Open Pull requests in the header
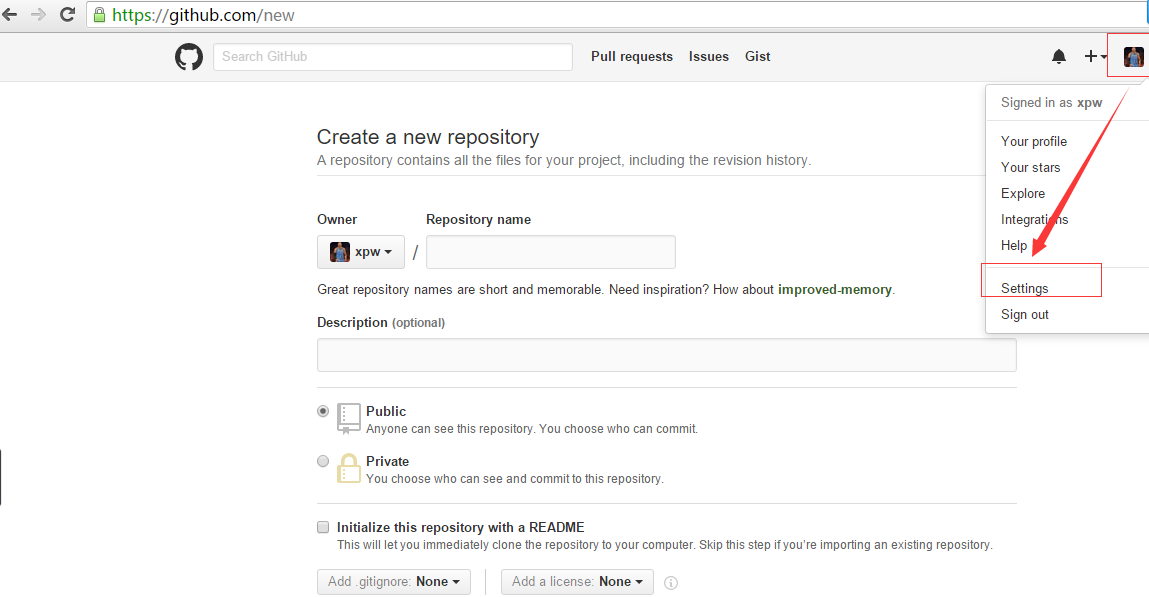The height and width of the screenshot is (597, 1149). pyautogui.click(x=632, y=56)
